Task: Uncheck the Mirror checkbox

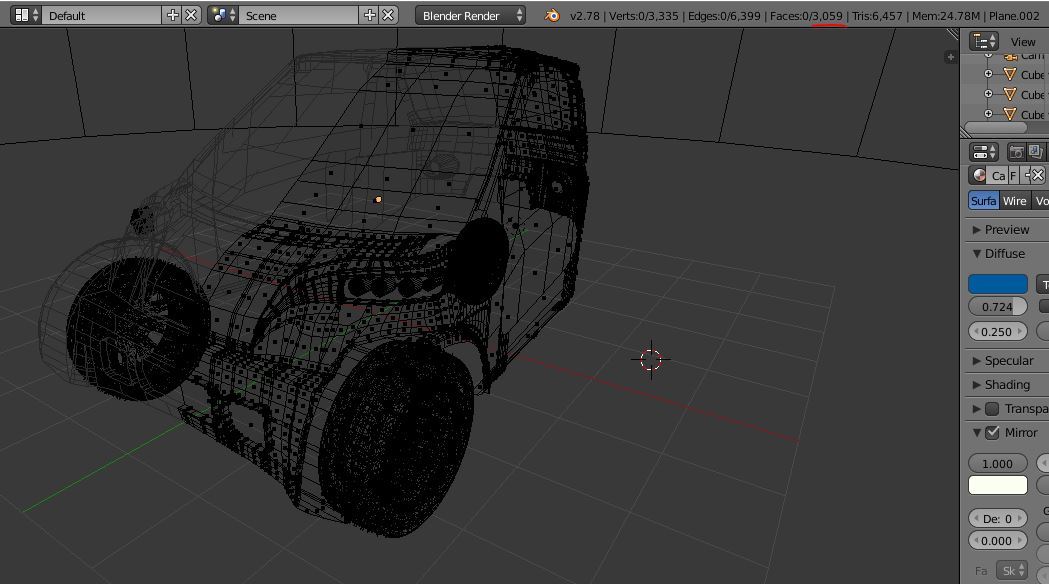Action: pyautogui.click(x=992, y=433)
